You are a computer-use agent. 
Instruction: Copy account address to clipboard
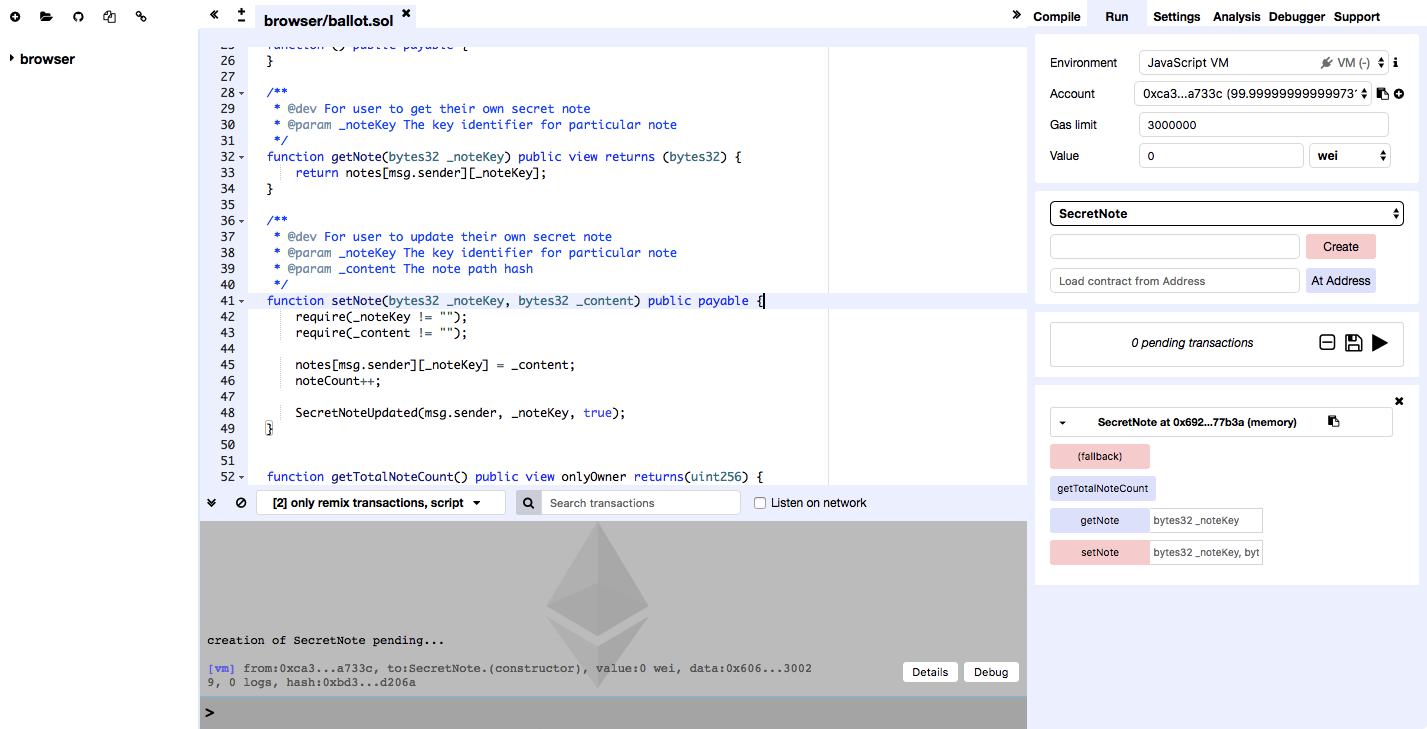coord(1382,94)
